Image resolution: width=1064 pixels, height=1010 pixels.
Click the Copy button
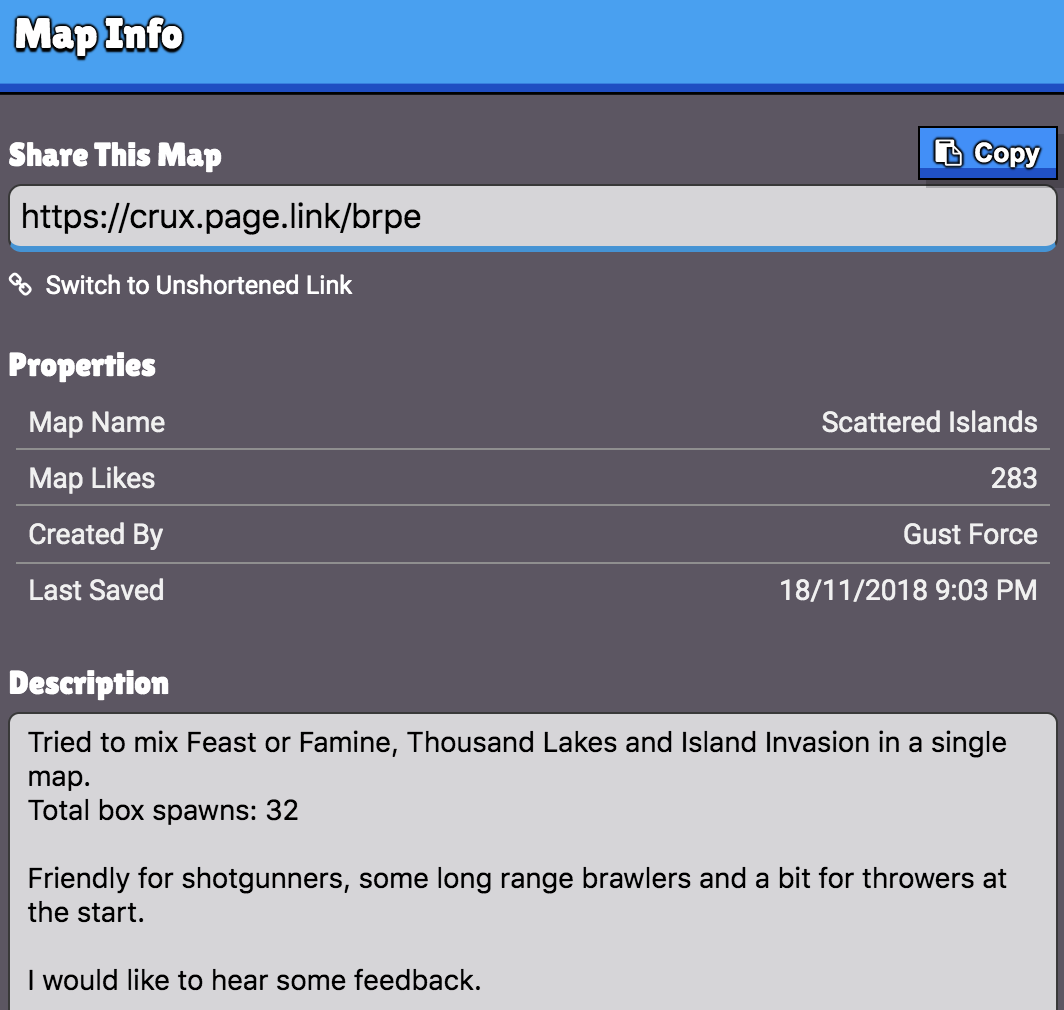tap(987, 153)
